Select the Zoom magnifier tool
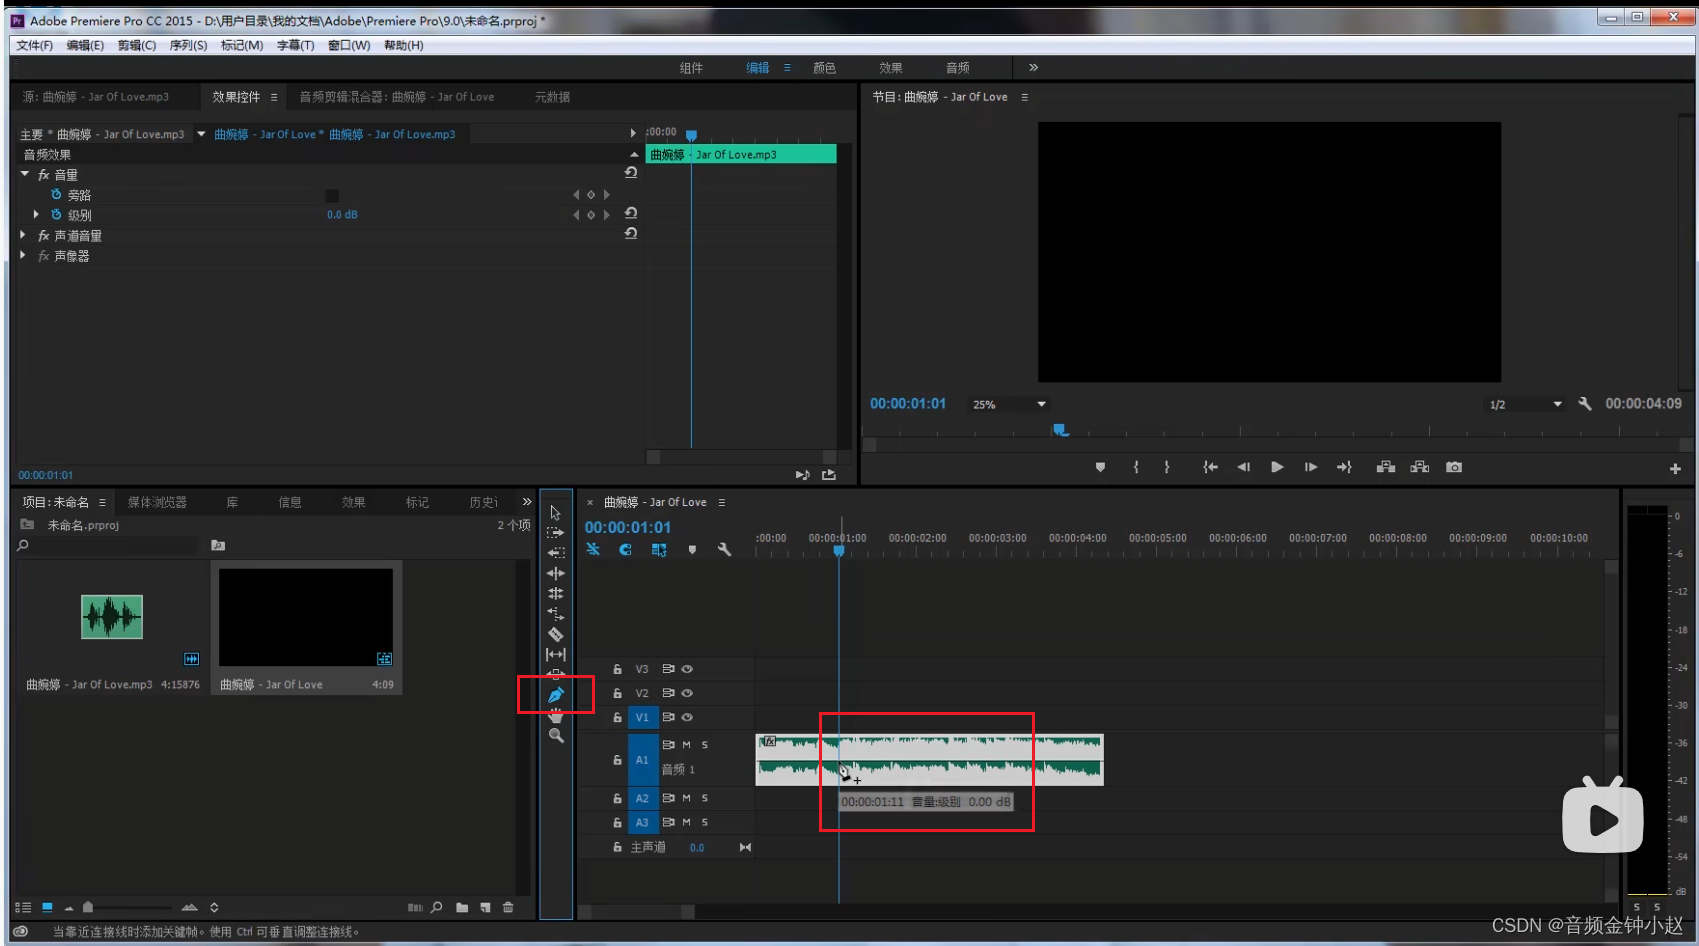 [556, 736]
